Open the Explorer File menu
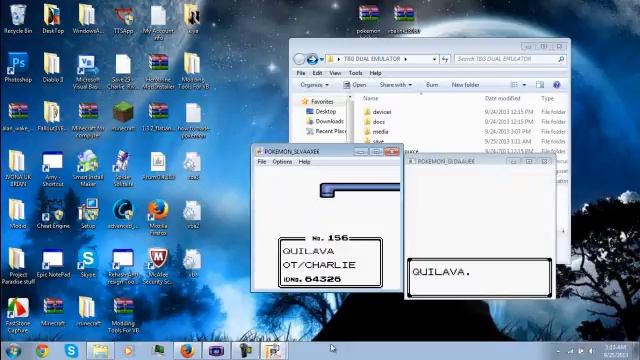The height and width of the screenshot is (360, 640). tap(301, 73)
